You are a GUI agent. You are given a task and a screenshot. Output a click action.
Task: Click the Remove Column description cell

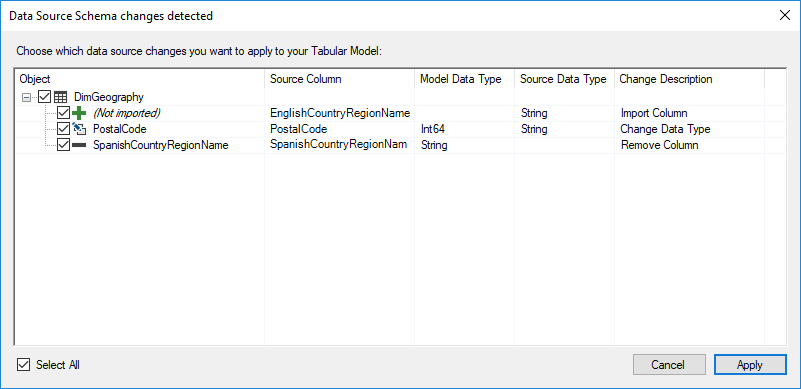tap(659, 145)
